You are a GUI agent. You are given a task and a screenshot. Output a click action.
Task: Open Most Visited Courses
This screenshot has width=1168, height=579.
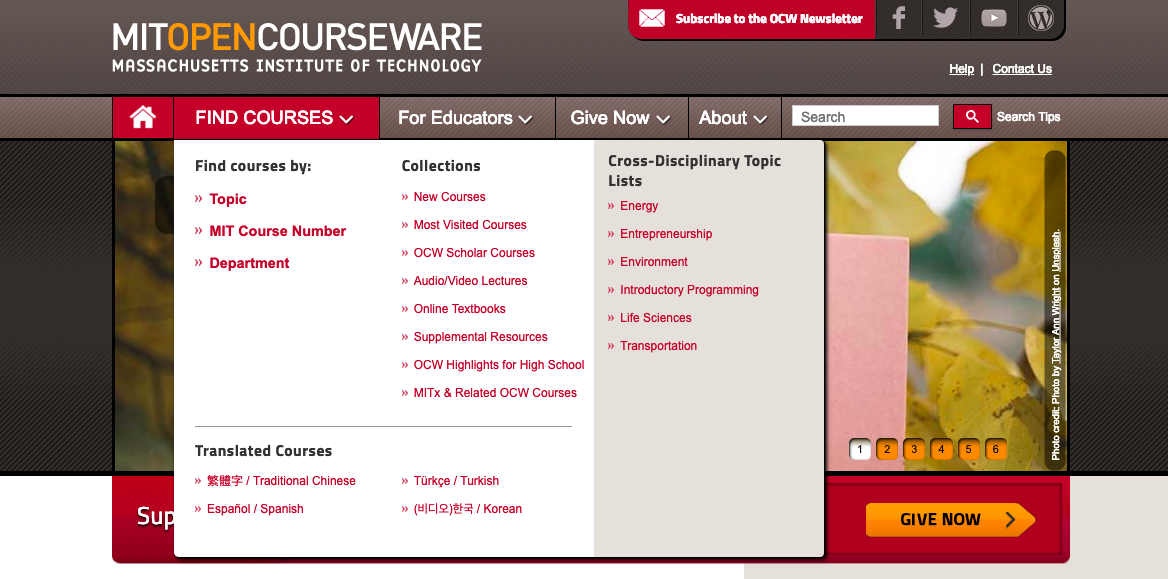pyautogui.click(x=470, y=225)
